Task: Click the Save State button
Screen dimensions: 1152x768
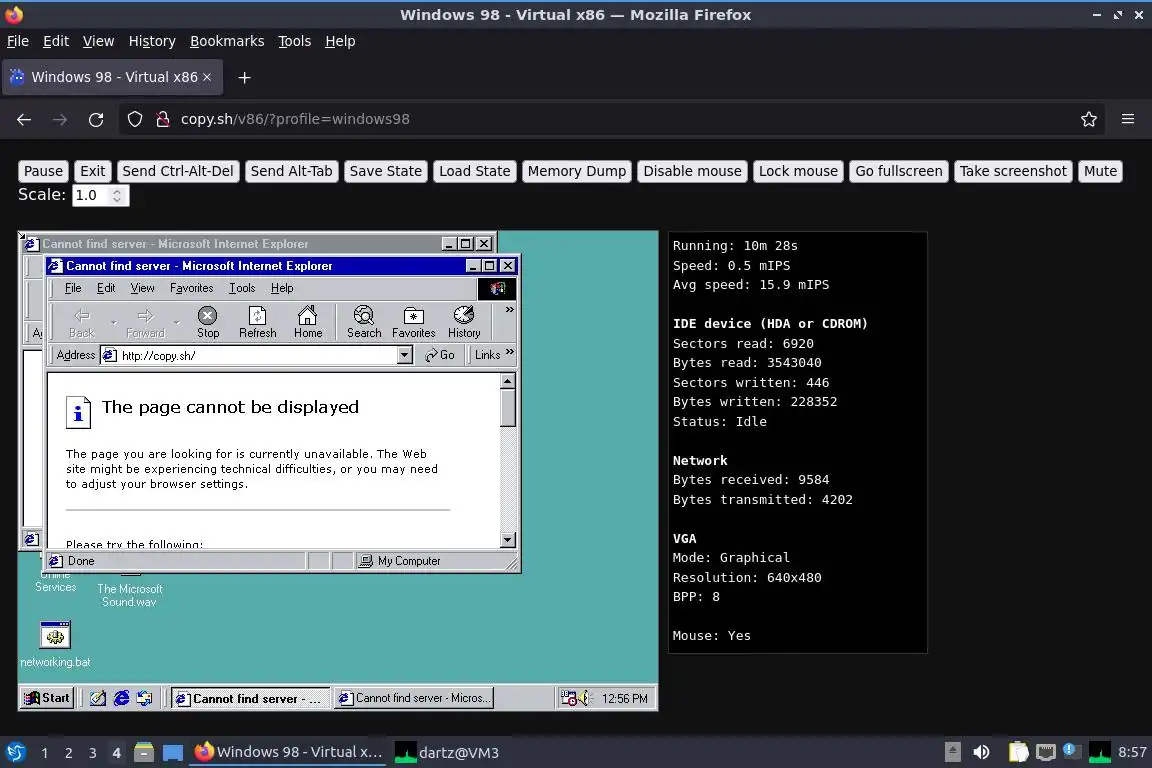Action: coord(386,171)
